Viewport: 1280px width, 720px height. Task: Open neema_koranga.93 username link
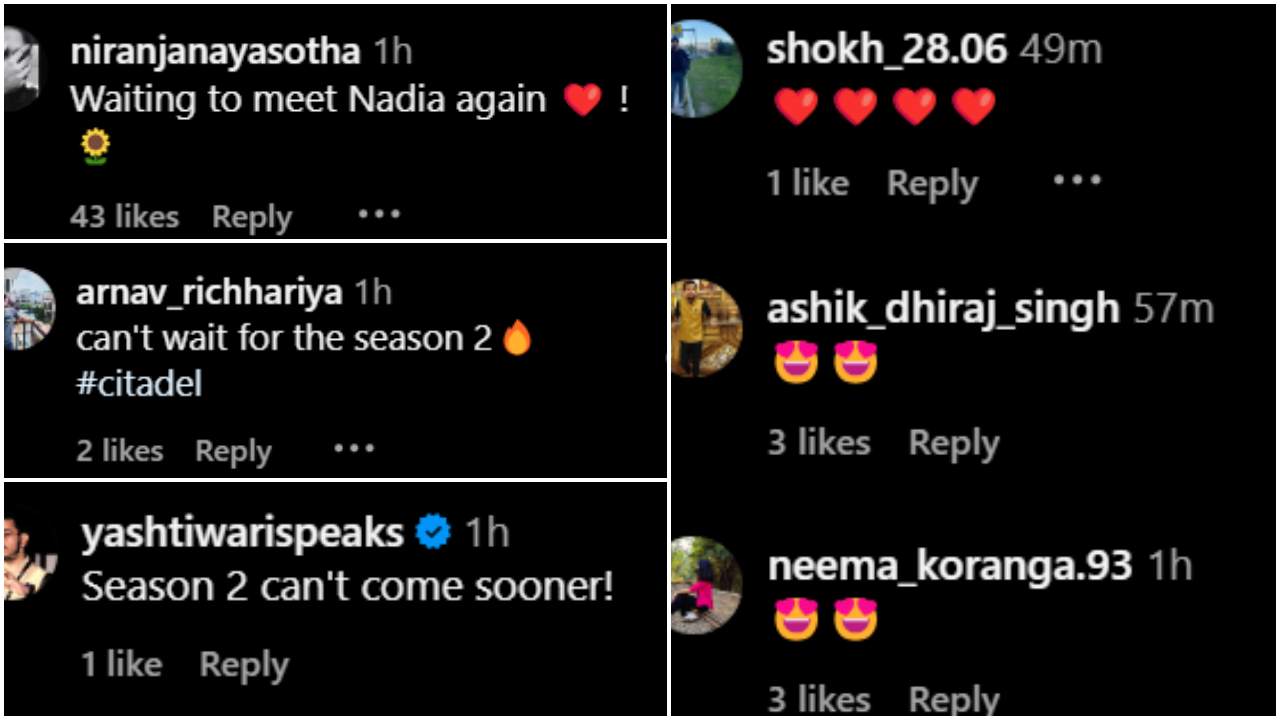(x=950, y=567)
